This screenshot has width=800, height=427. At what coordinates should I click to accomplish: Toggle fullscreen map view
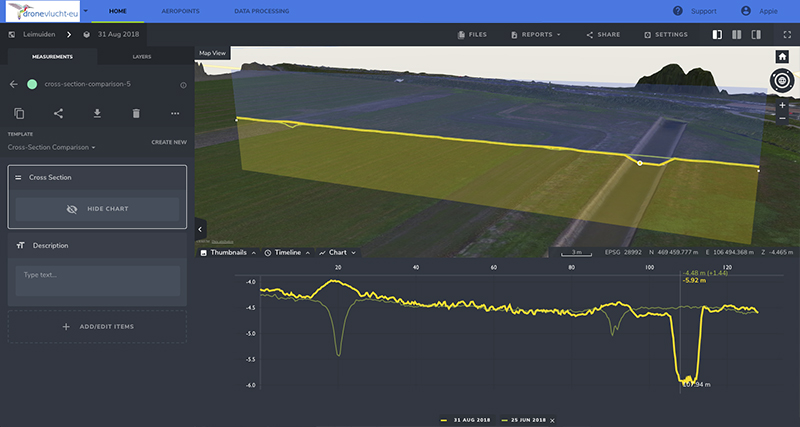click(x=787, y=35)
